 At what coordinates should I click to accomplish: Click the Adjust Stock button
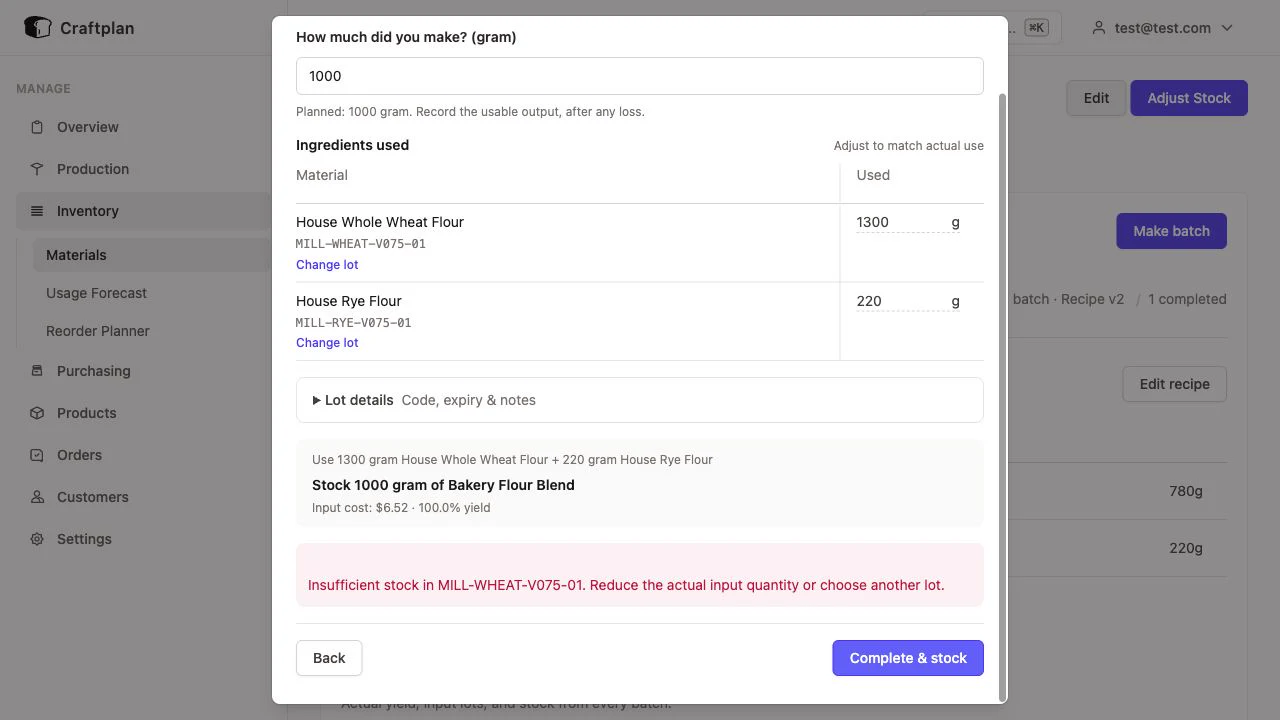[1189, 98]
